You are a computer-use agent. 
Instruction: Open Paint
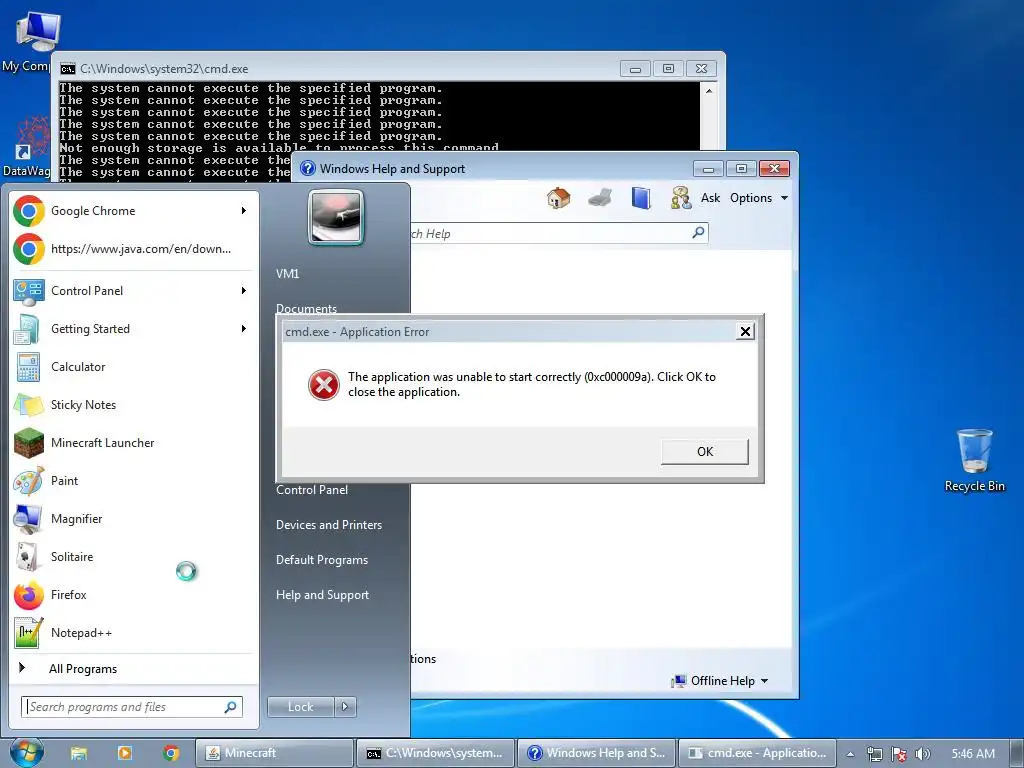[134, 481]
